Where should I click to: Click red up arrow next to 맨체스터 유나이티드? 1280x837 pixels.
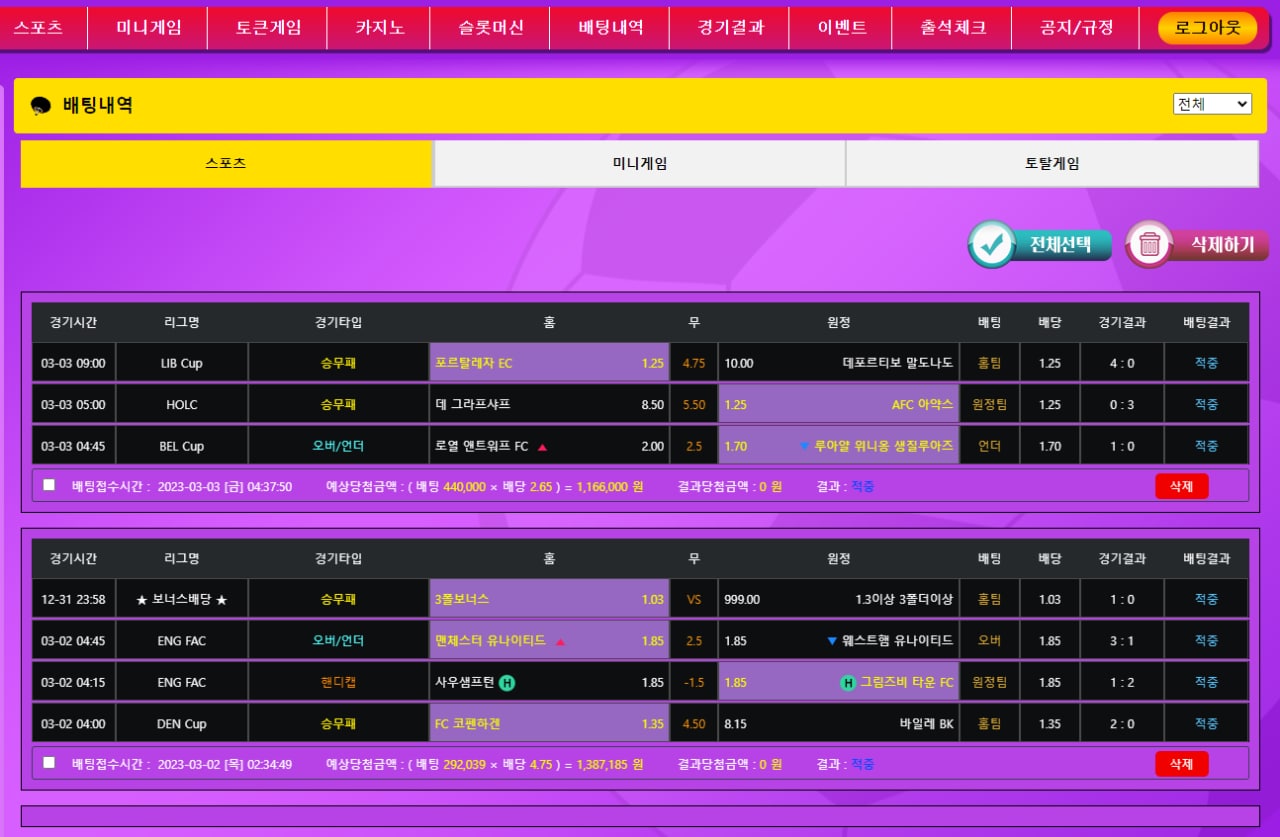coord(560,641)
